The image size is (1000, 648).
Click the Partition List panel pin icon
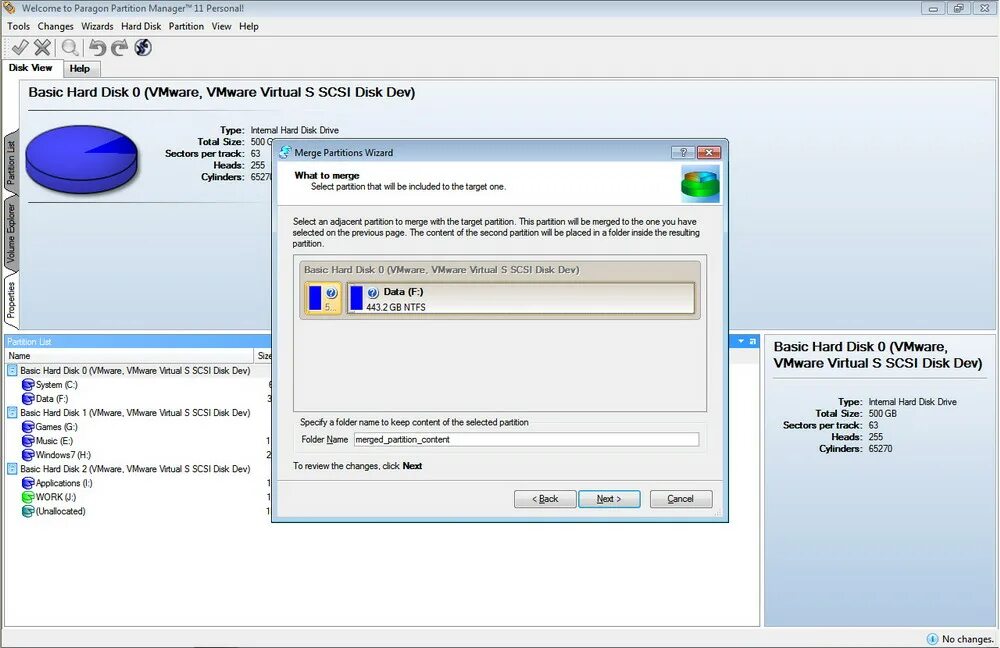pos(753,341)
